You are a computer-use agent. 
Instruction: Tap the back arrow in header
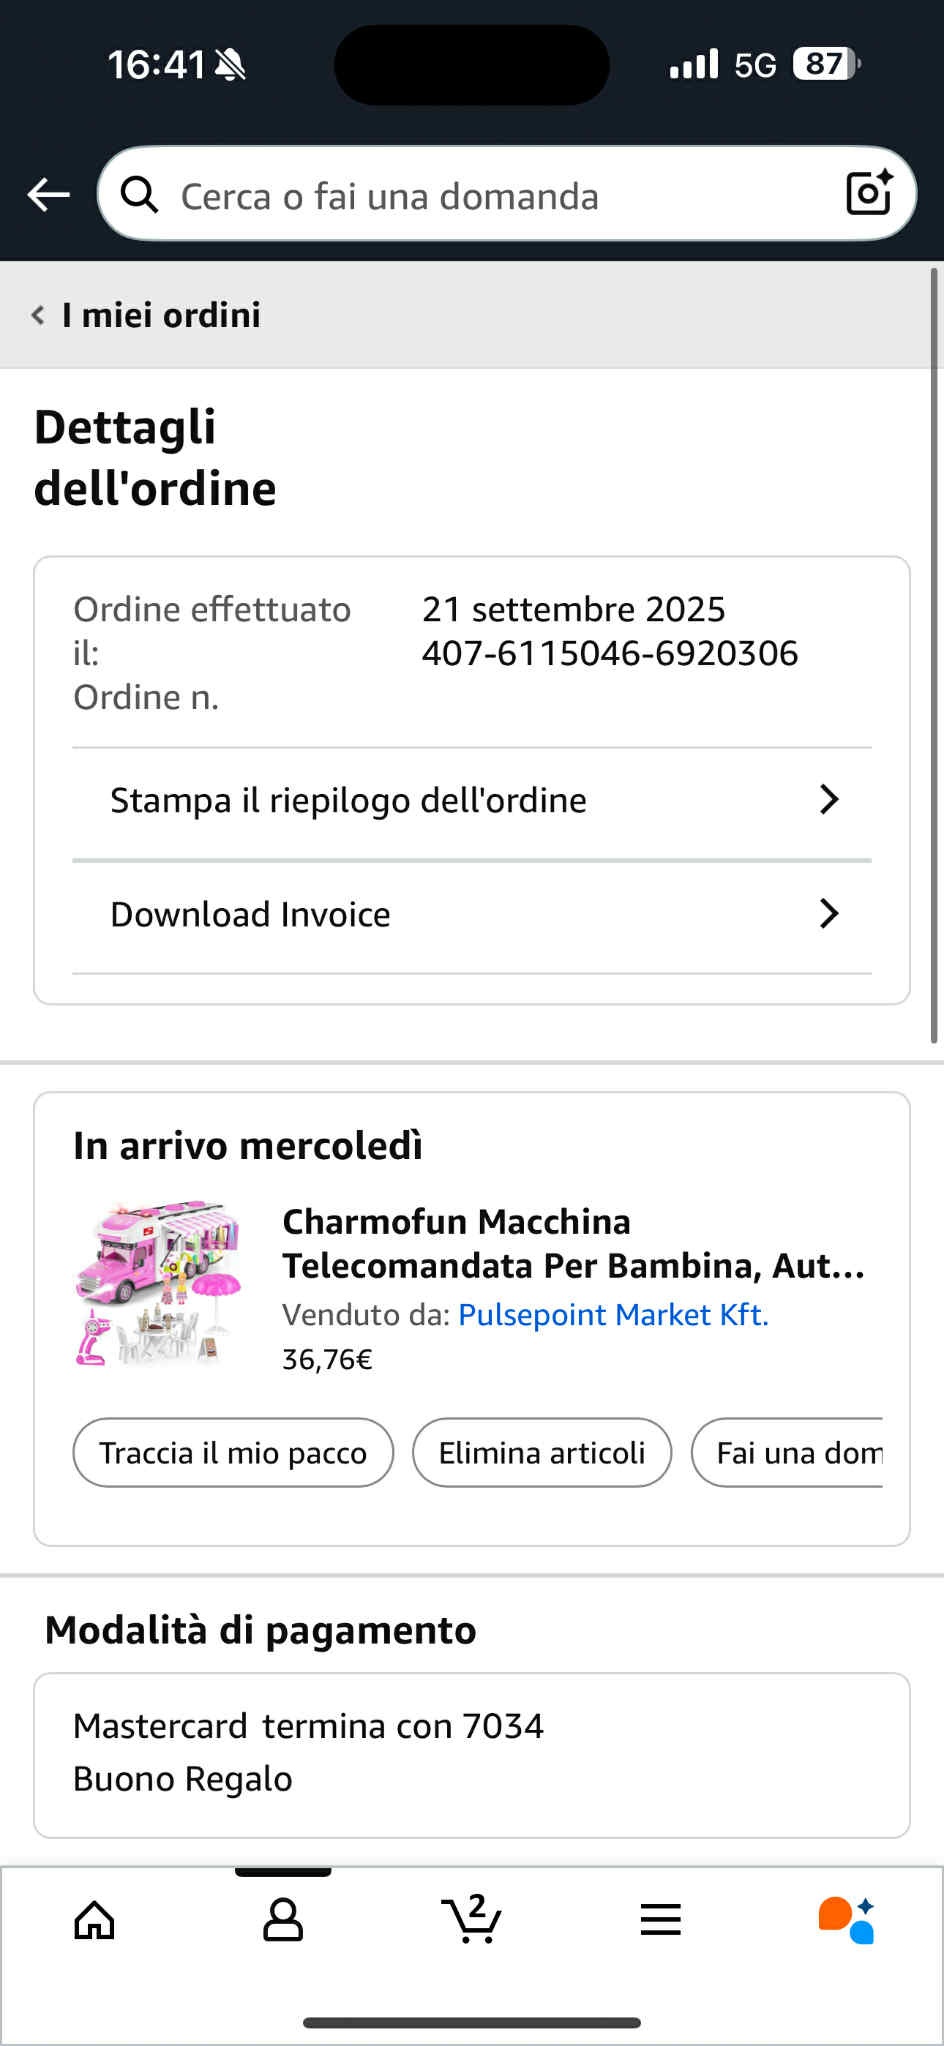pos(48,195)
